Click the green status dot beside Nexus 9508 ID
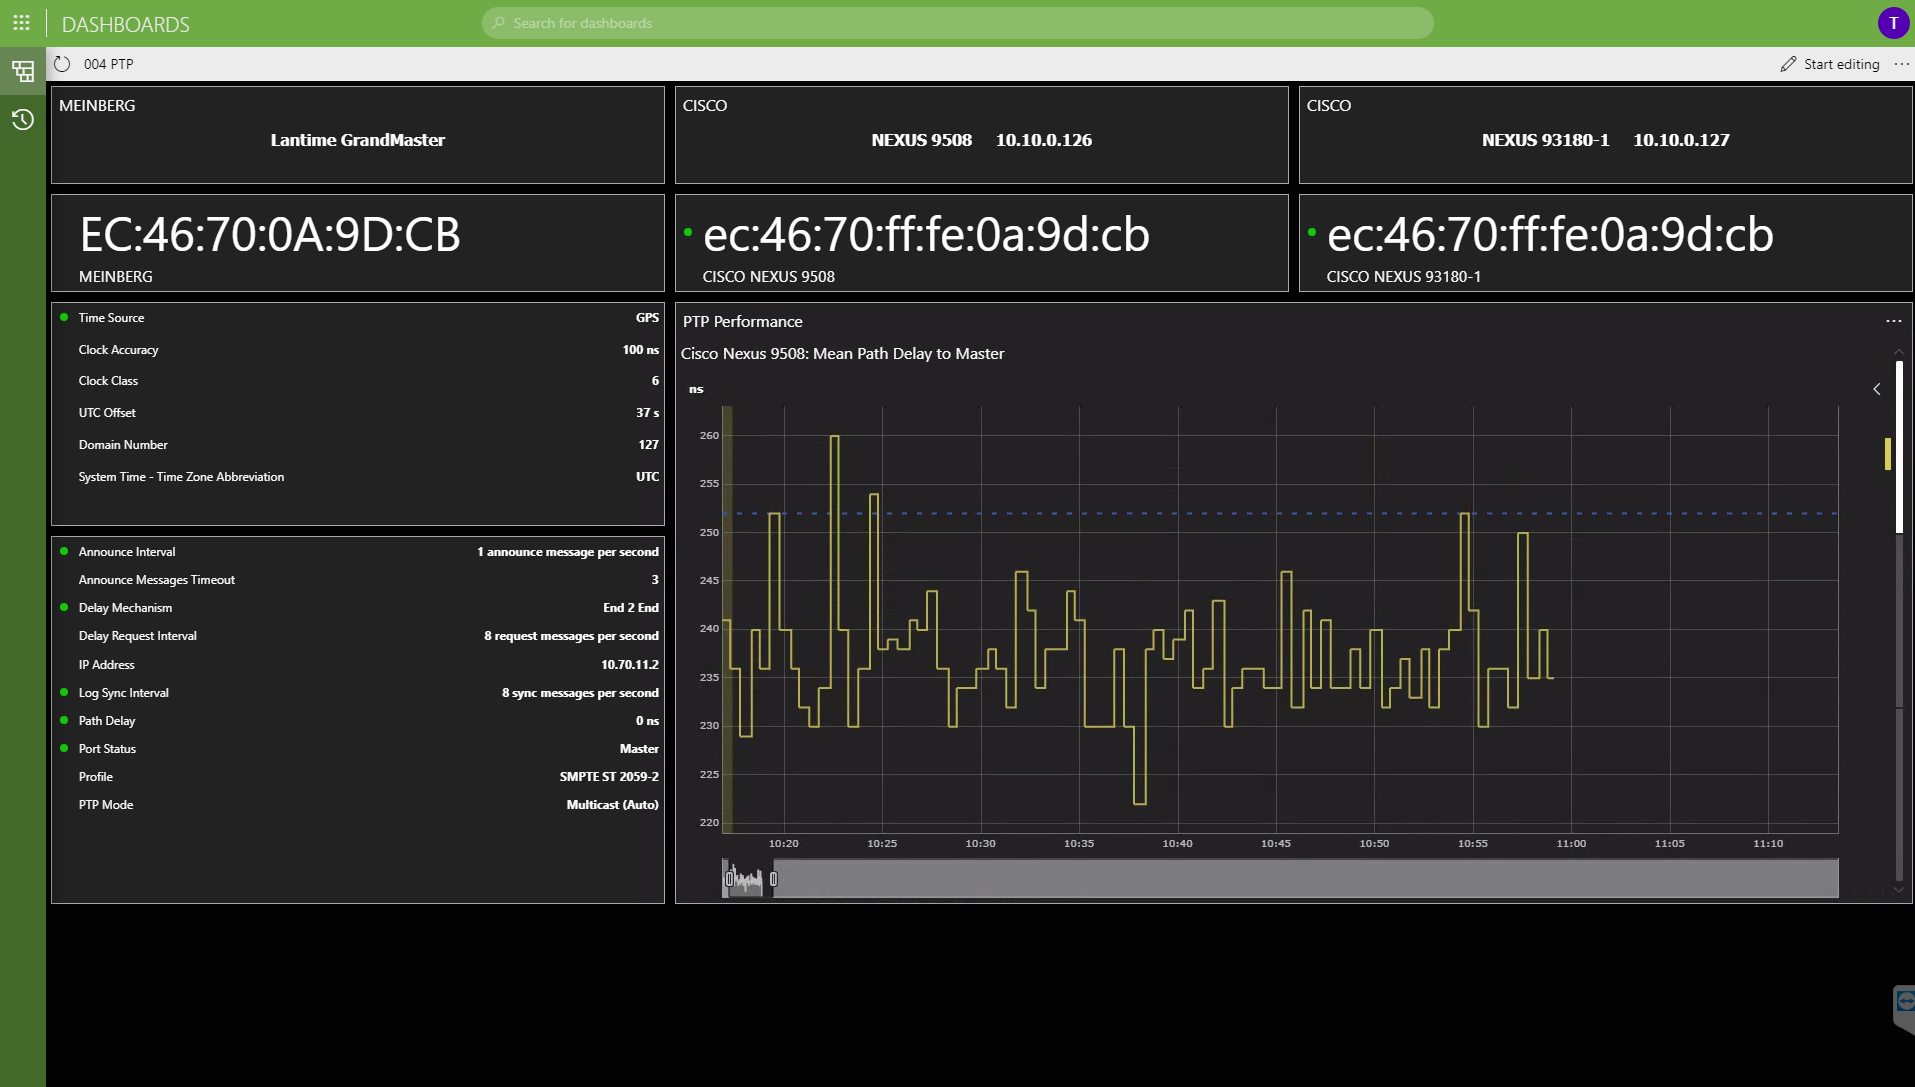This screenshot has width=1915, height=1087. pos(688,232)
